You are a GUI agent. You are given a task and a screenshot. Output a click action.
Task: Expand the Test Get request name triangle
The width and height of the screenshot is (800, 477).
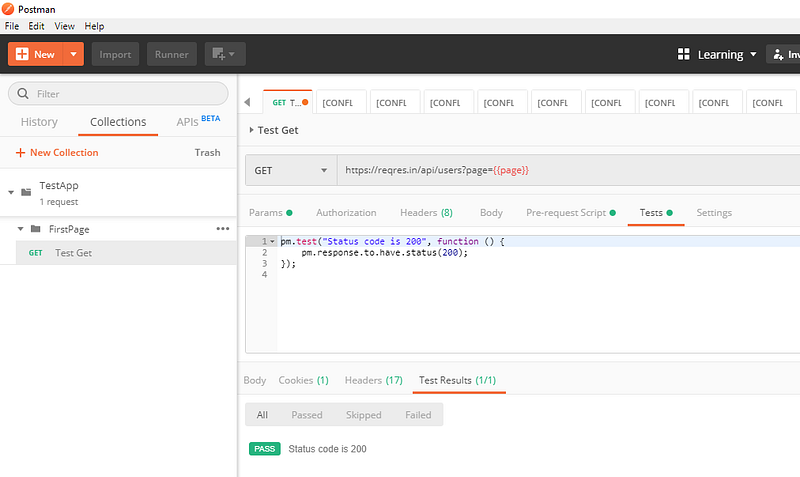[251, 130]
